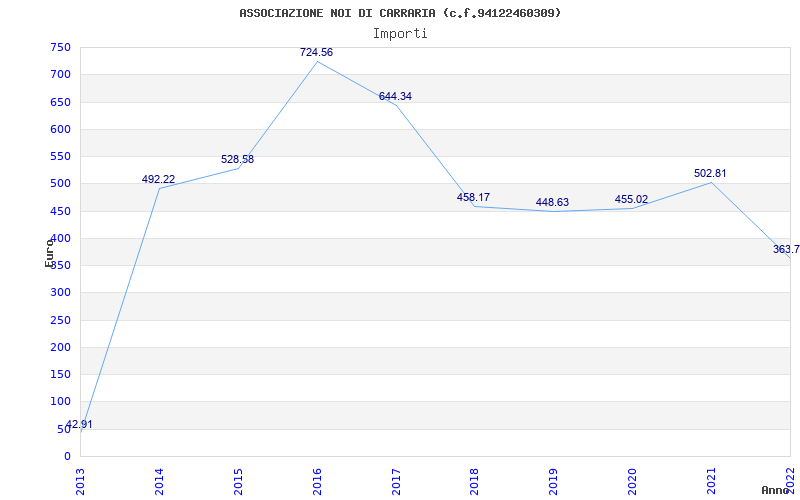Click the 2013 x-axis year label

click(x=80, y=481)
